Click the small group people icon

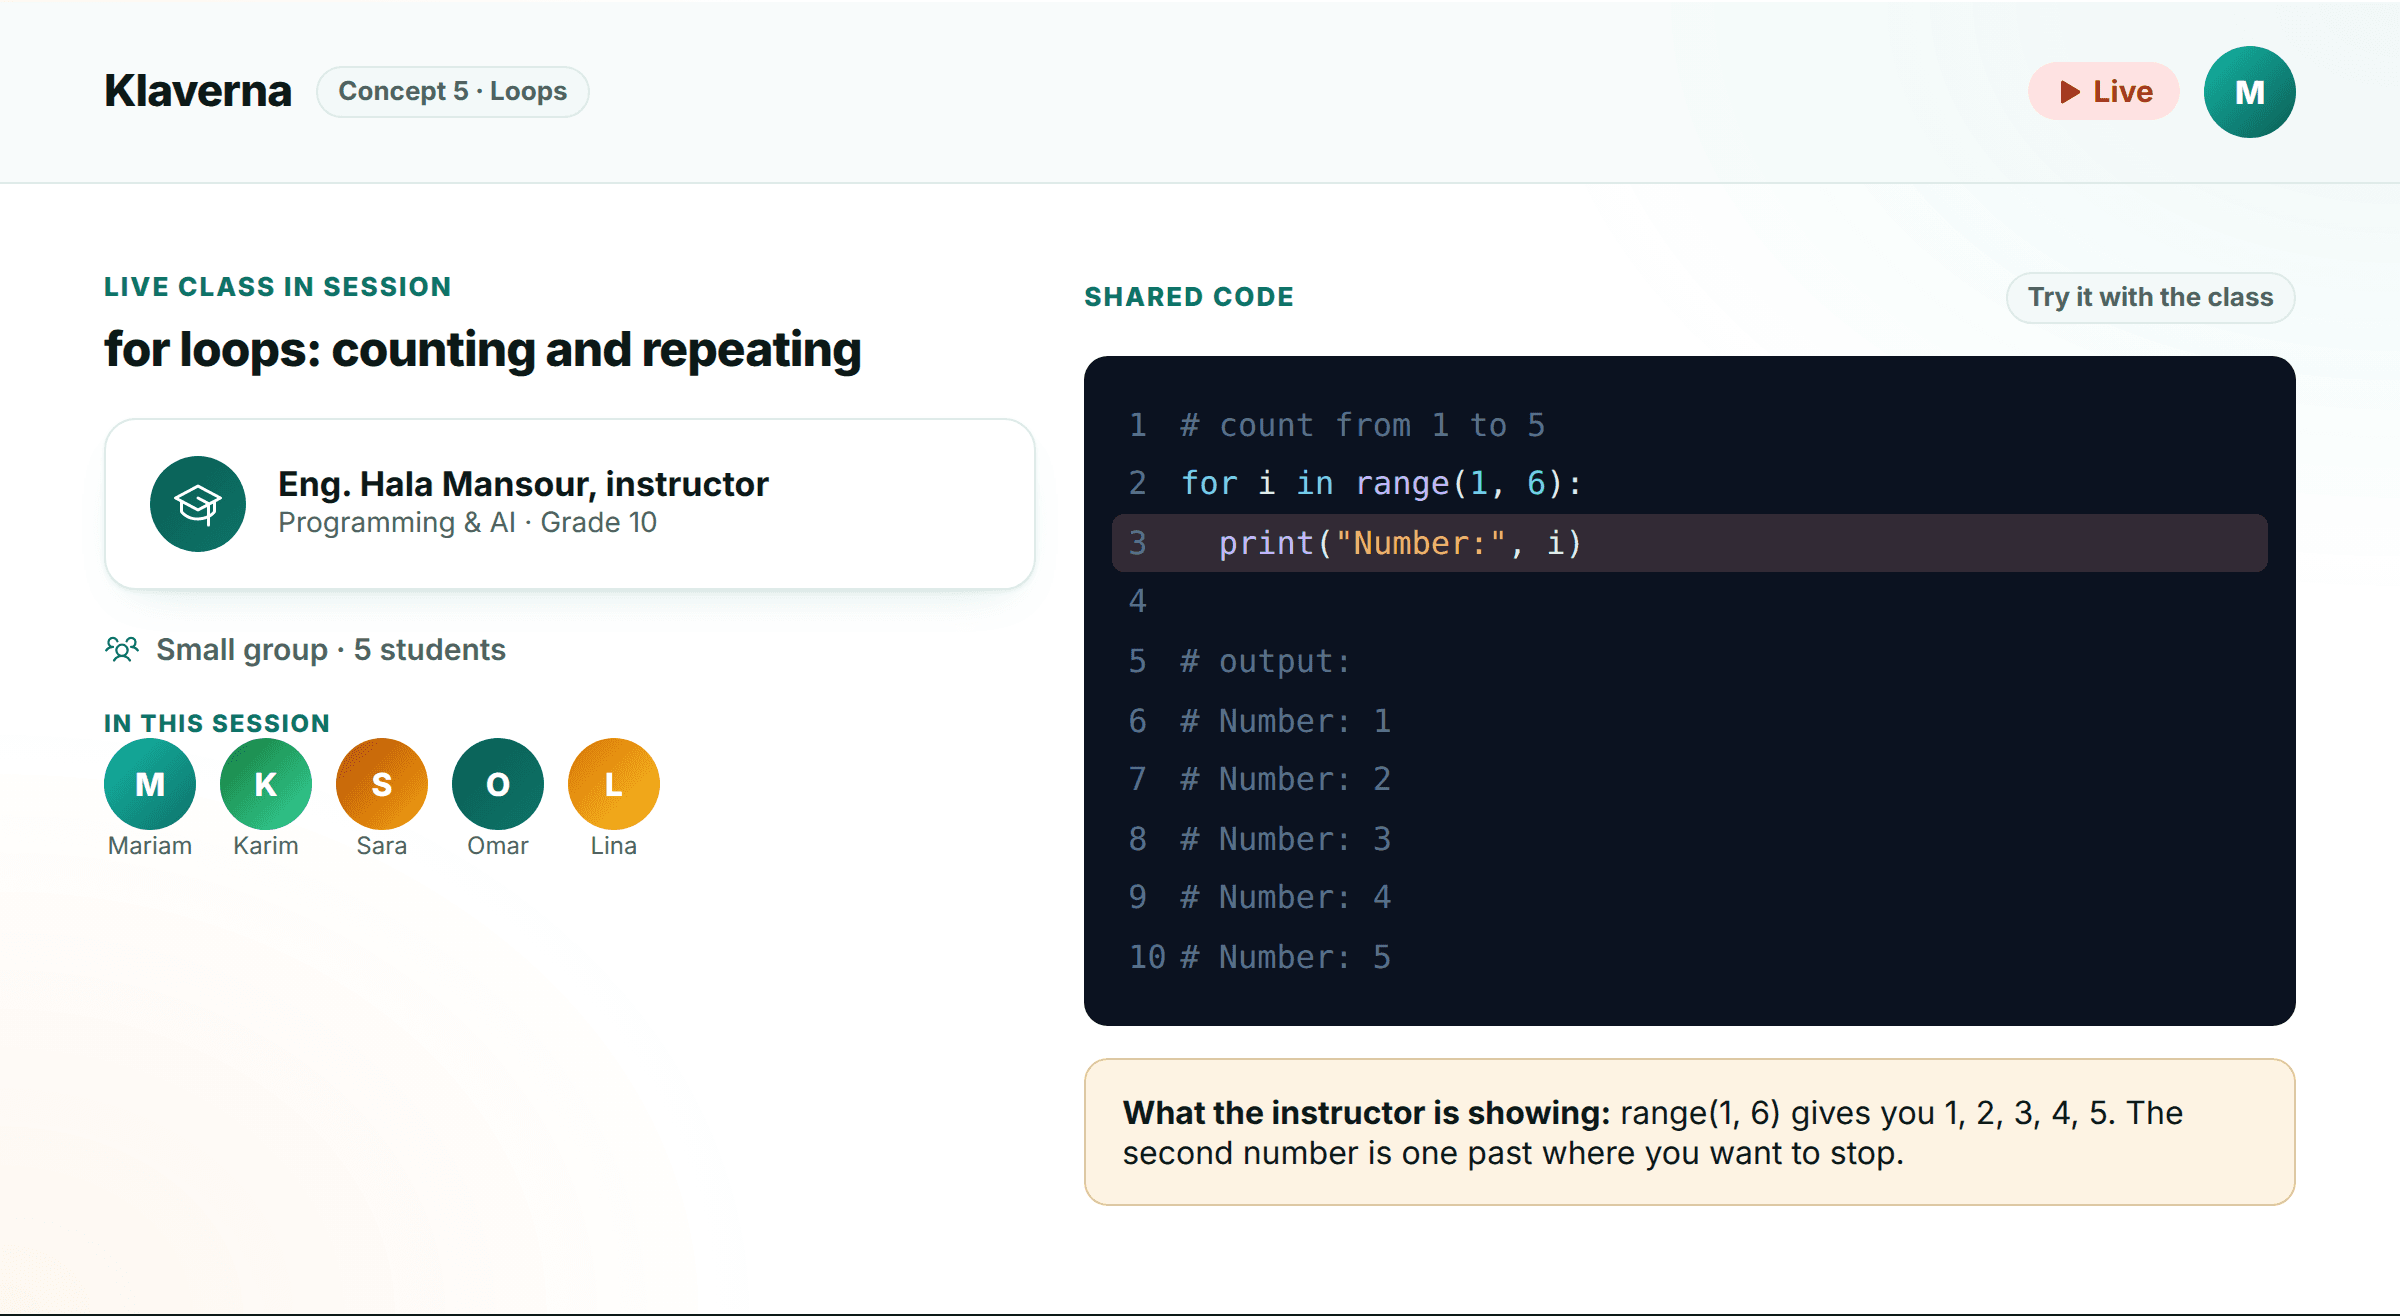pyautogui.click(x=122, y=650)
